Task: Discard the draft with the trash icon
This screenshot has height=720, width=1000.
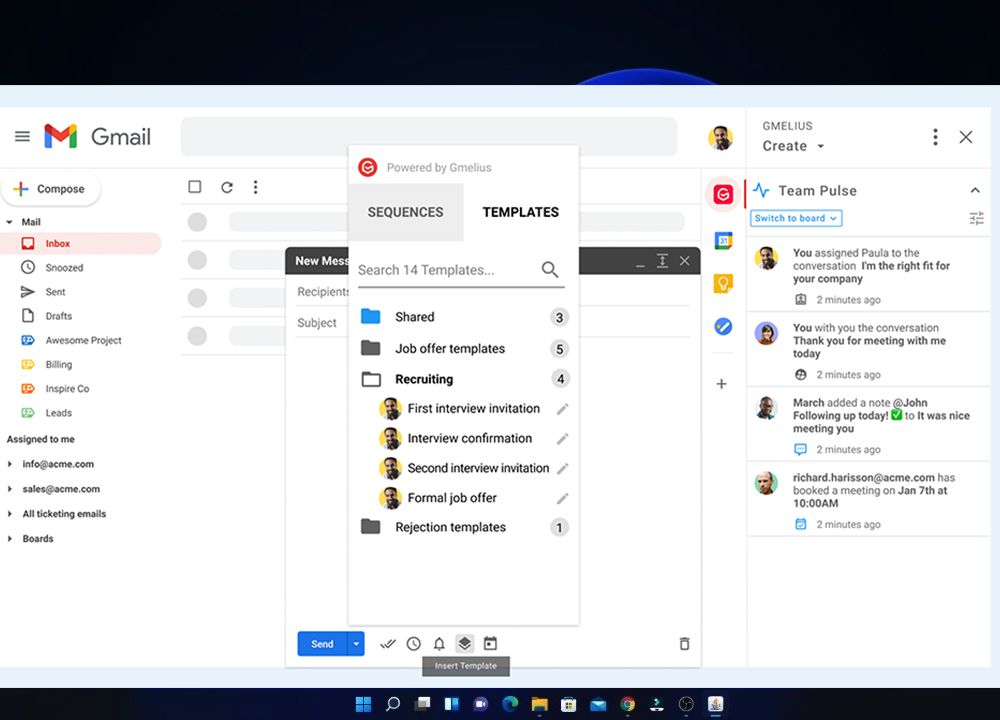Action: (684, 643)
